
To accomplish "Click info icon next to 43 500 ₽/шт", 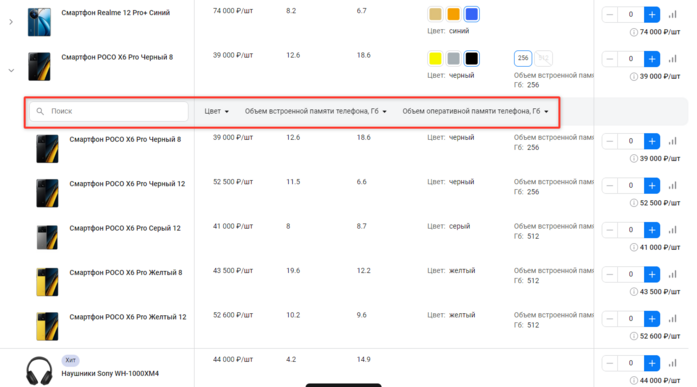I will coord(633,292).
